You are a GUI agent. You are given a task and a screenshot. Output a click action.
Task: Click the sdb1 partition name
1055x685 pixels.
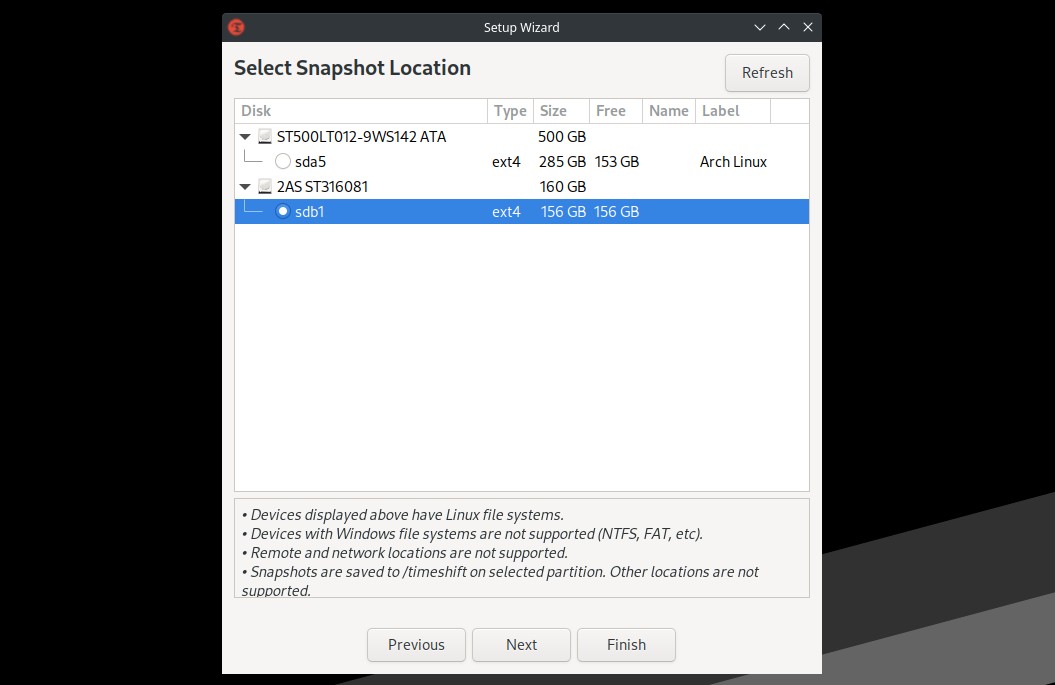pyautogui.click(x=310, y=211)
